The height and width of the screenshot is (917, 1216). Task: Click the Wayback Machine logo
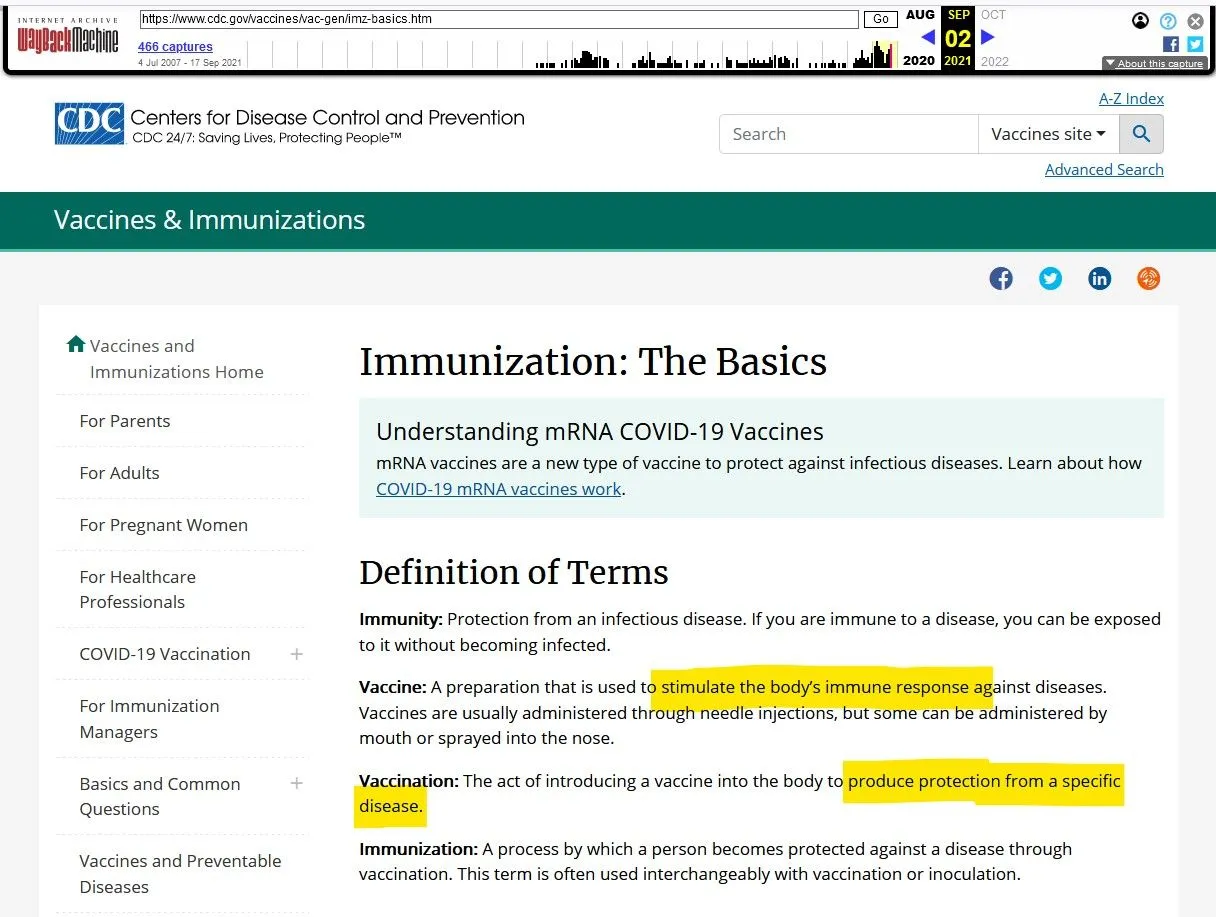[67, 35]
